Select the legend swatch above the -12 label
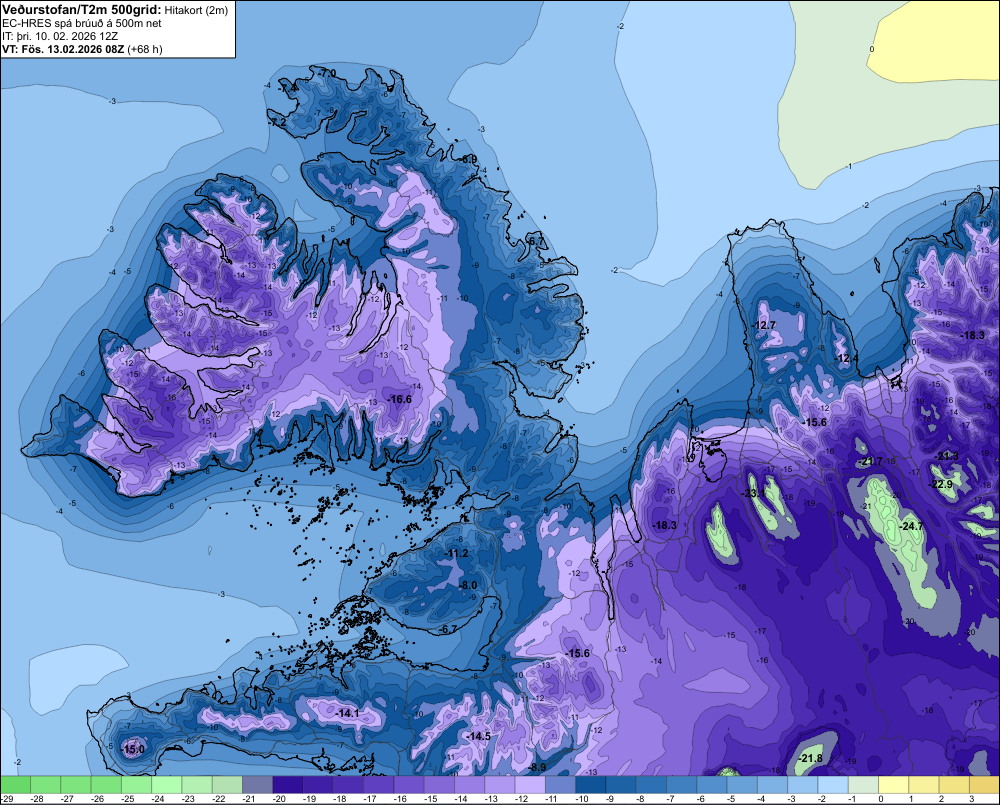Viewport: 1000px width, 805px height. point(530,784)
